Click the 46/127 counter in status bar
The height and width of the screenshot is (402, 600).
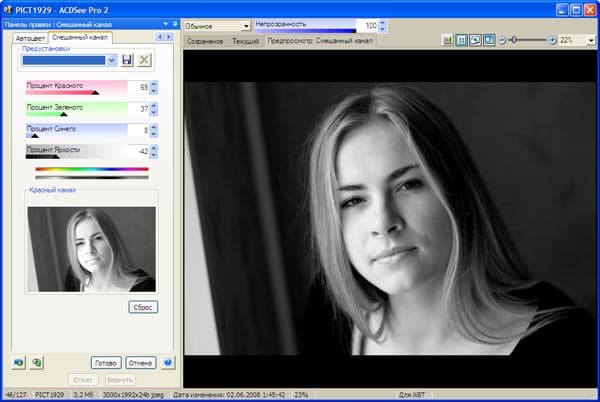pos(16,395)
